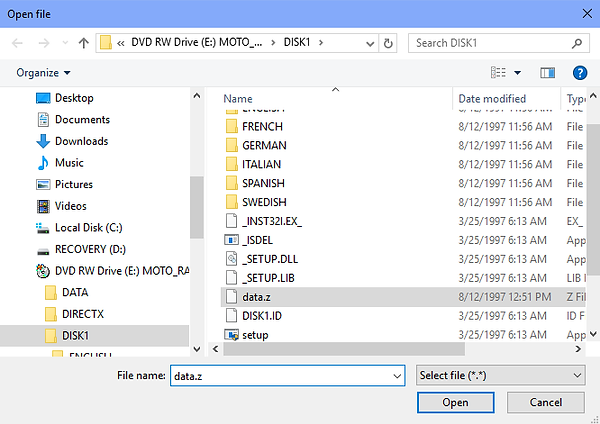Sort files by Date modified column

(492, 99)
